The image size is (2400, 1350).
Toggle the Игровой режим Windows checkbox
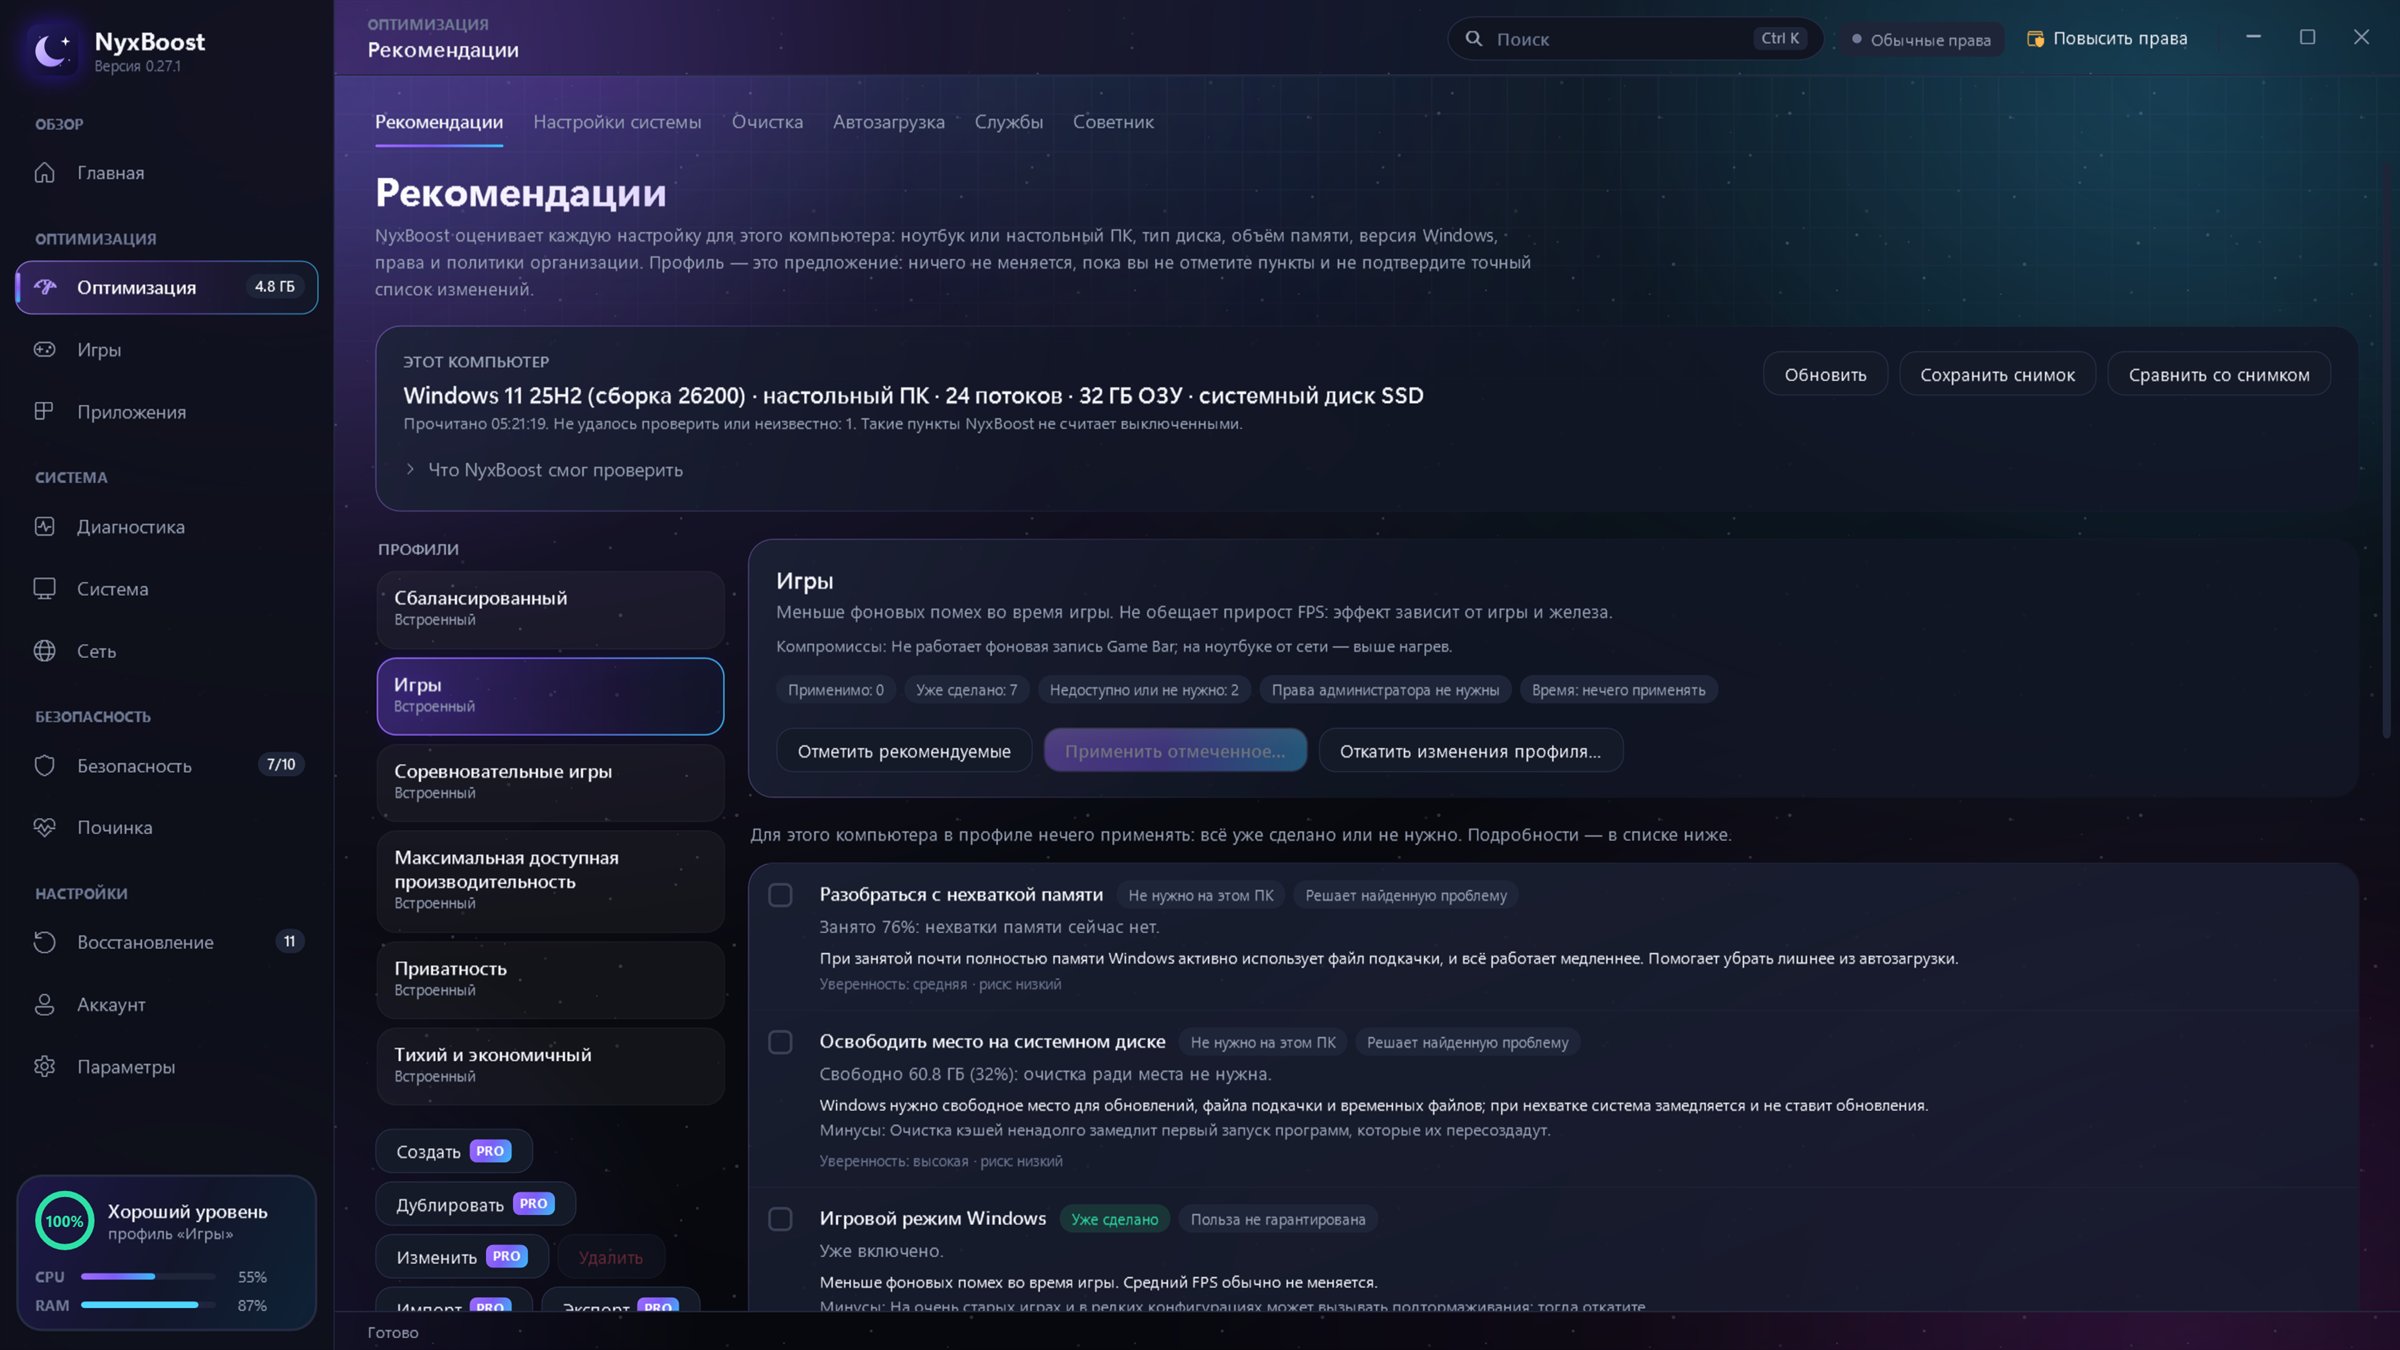click(780, 1219)
